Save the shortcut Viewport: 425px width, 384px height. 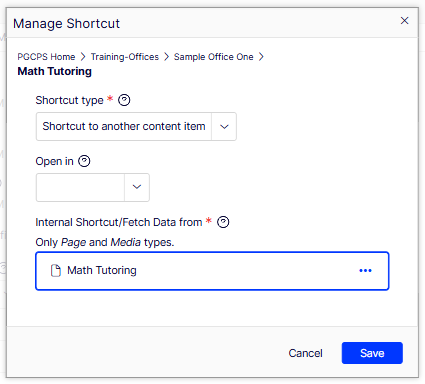[x=372, y=353]
